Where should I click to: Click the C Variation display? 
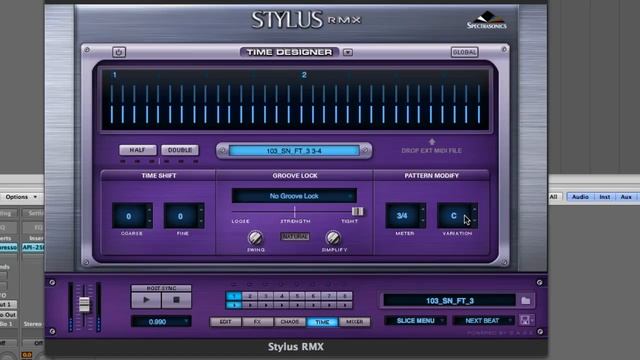pos(453,216)
